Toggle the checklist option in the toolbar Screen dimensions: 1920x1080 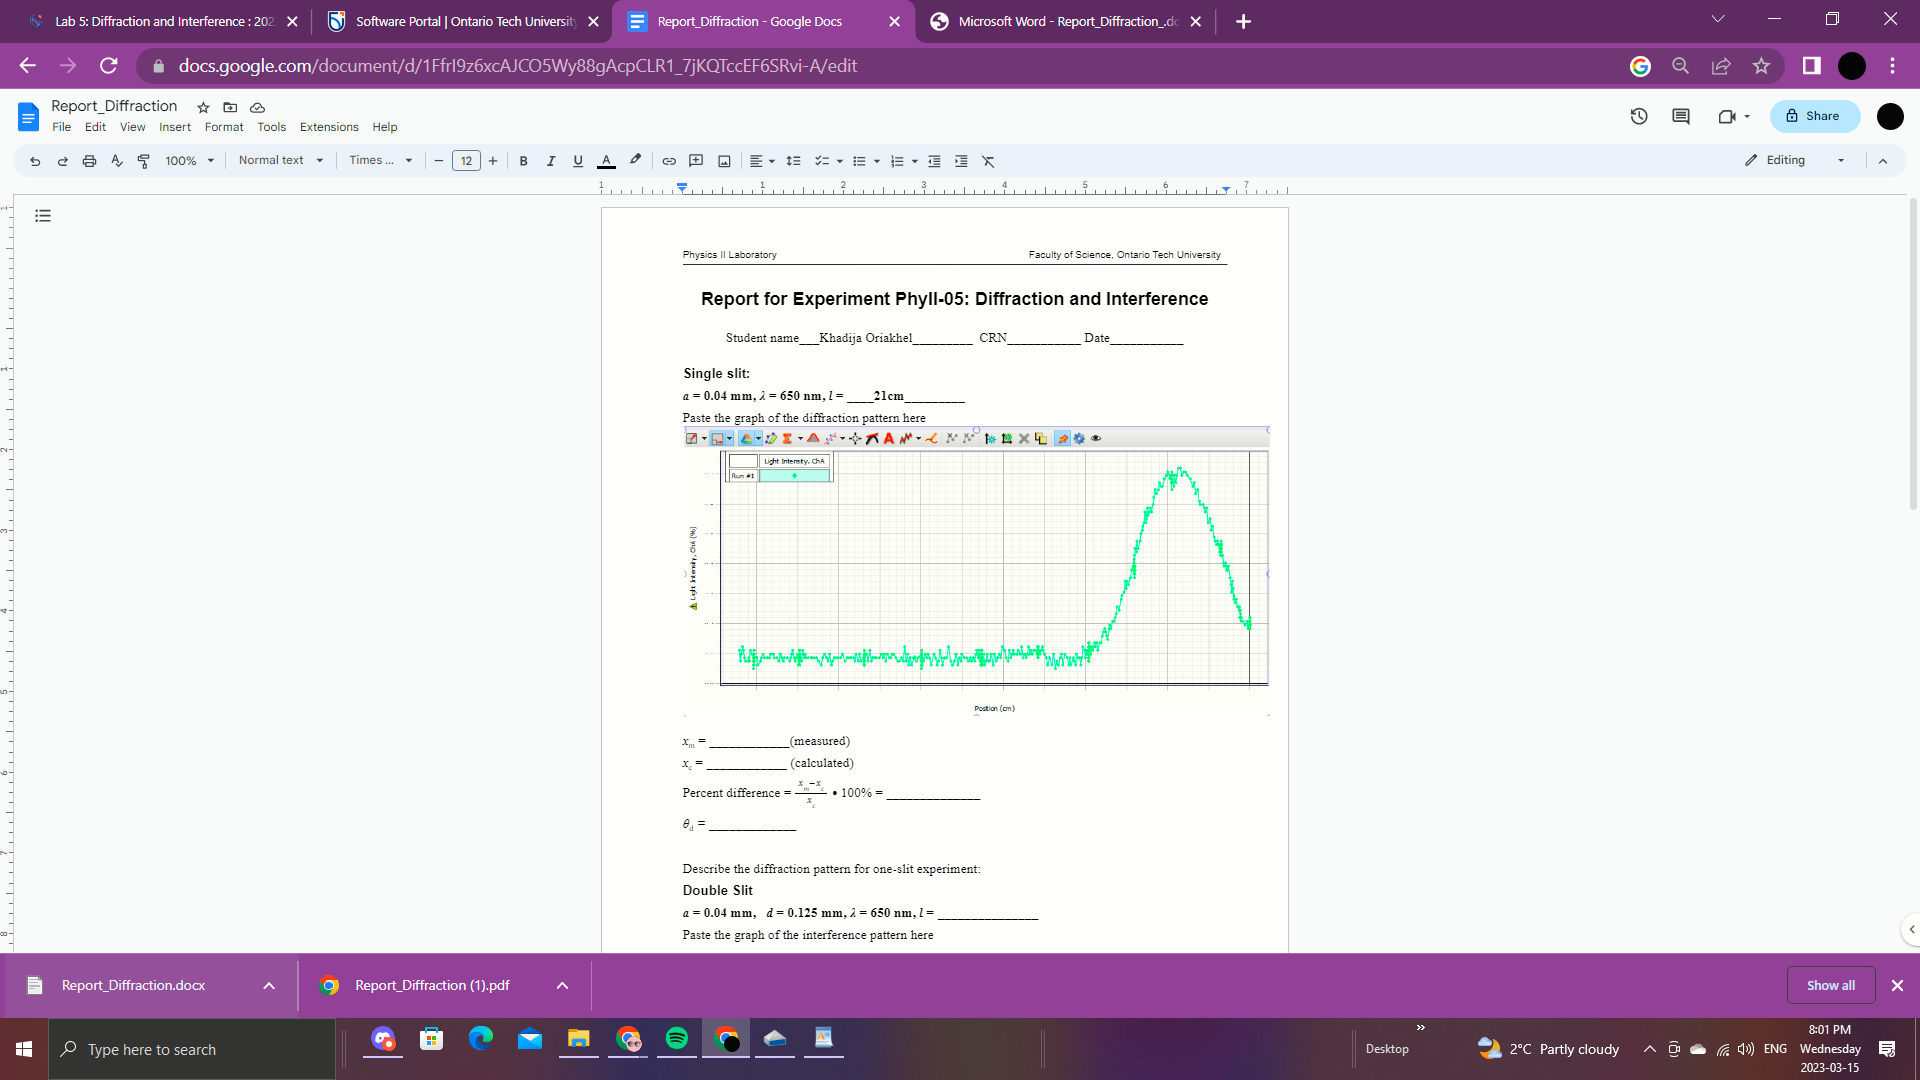tap(822, 160)
